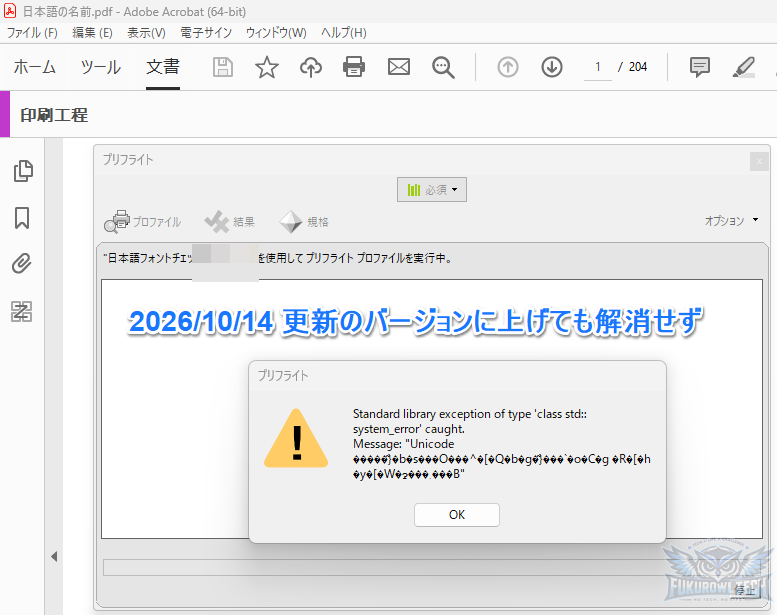Go to next page arrow icon
777x615 pixels.
(552, 67)
